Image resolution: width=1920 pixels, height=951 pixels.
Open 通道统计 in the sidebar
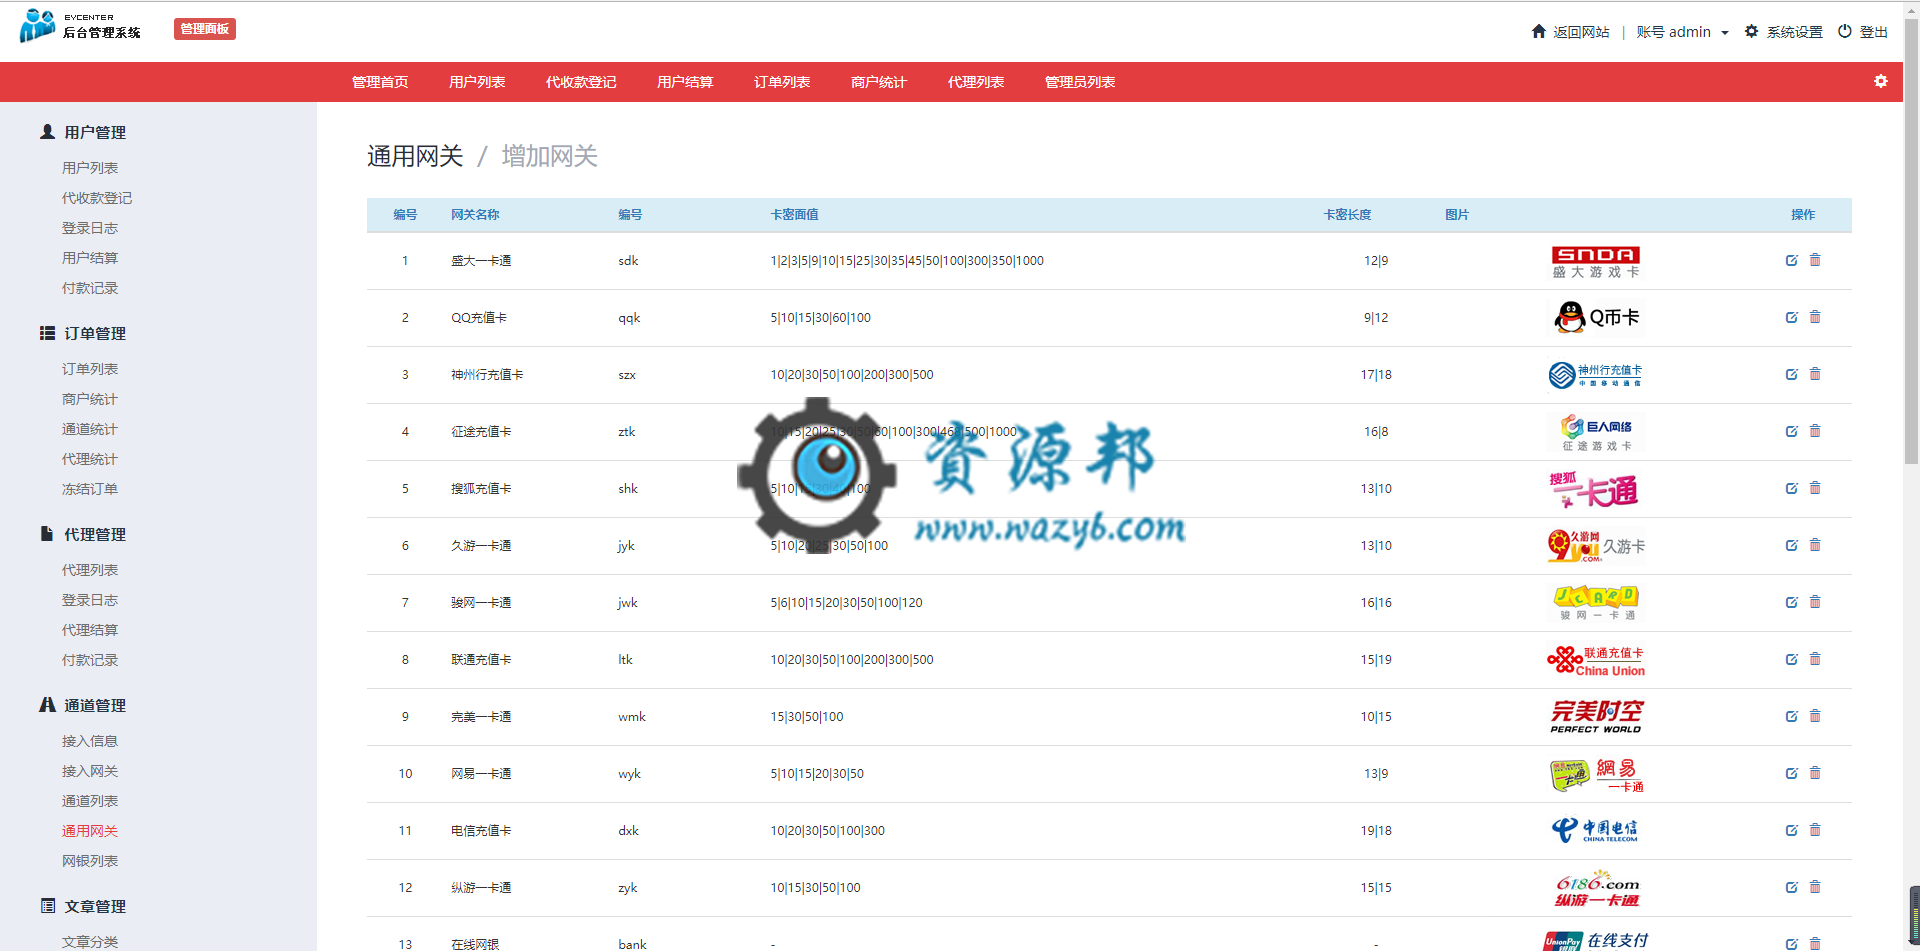click(90, 429)
